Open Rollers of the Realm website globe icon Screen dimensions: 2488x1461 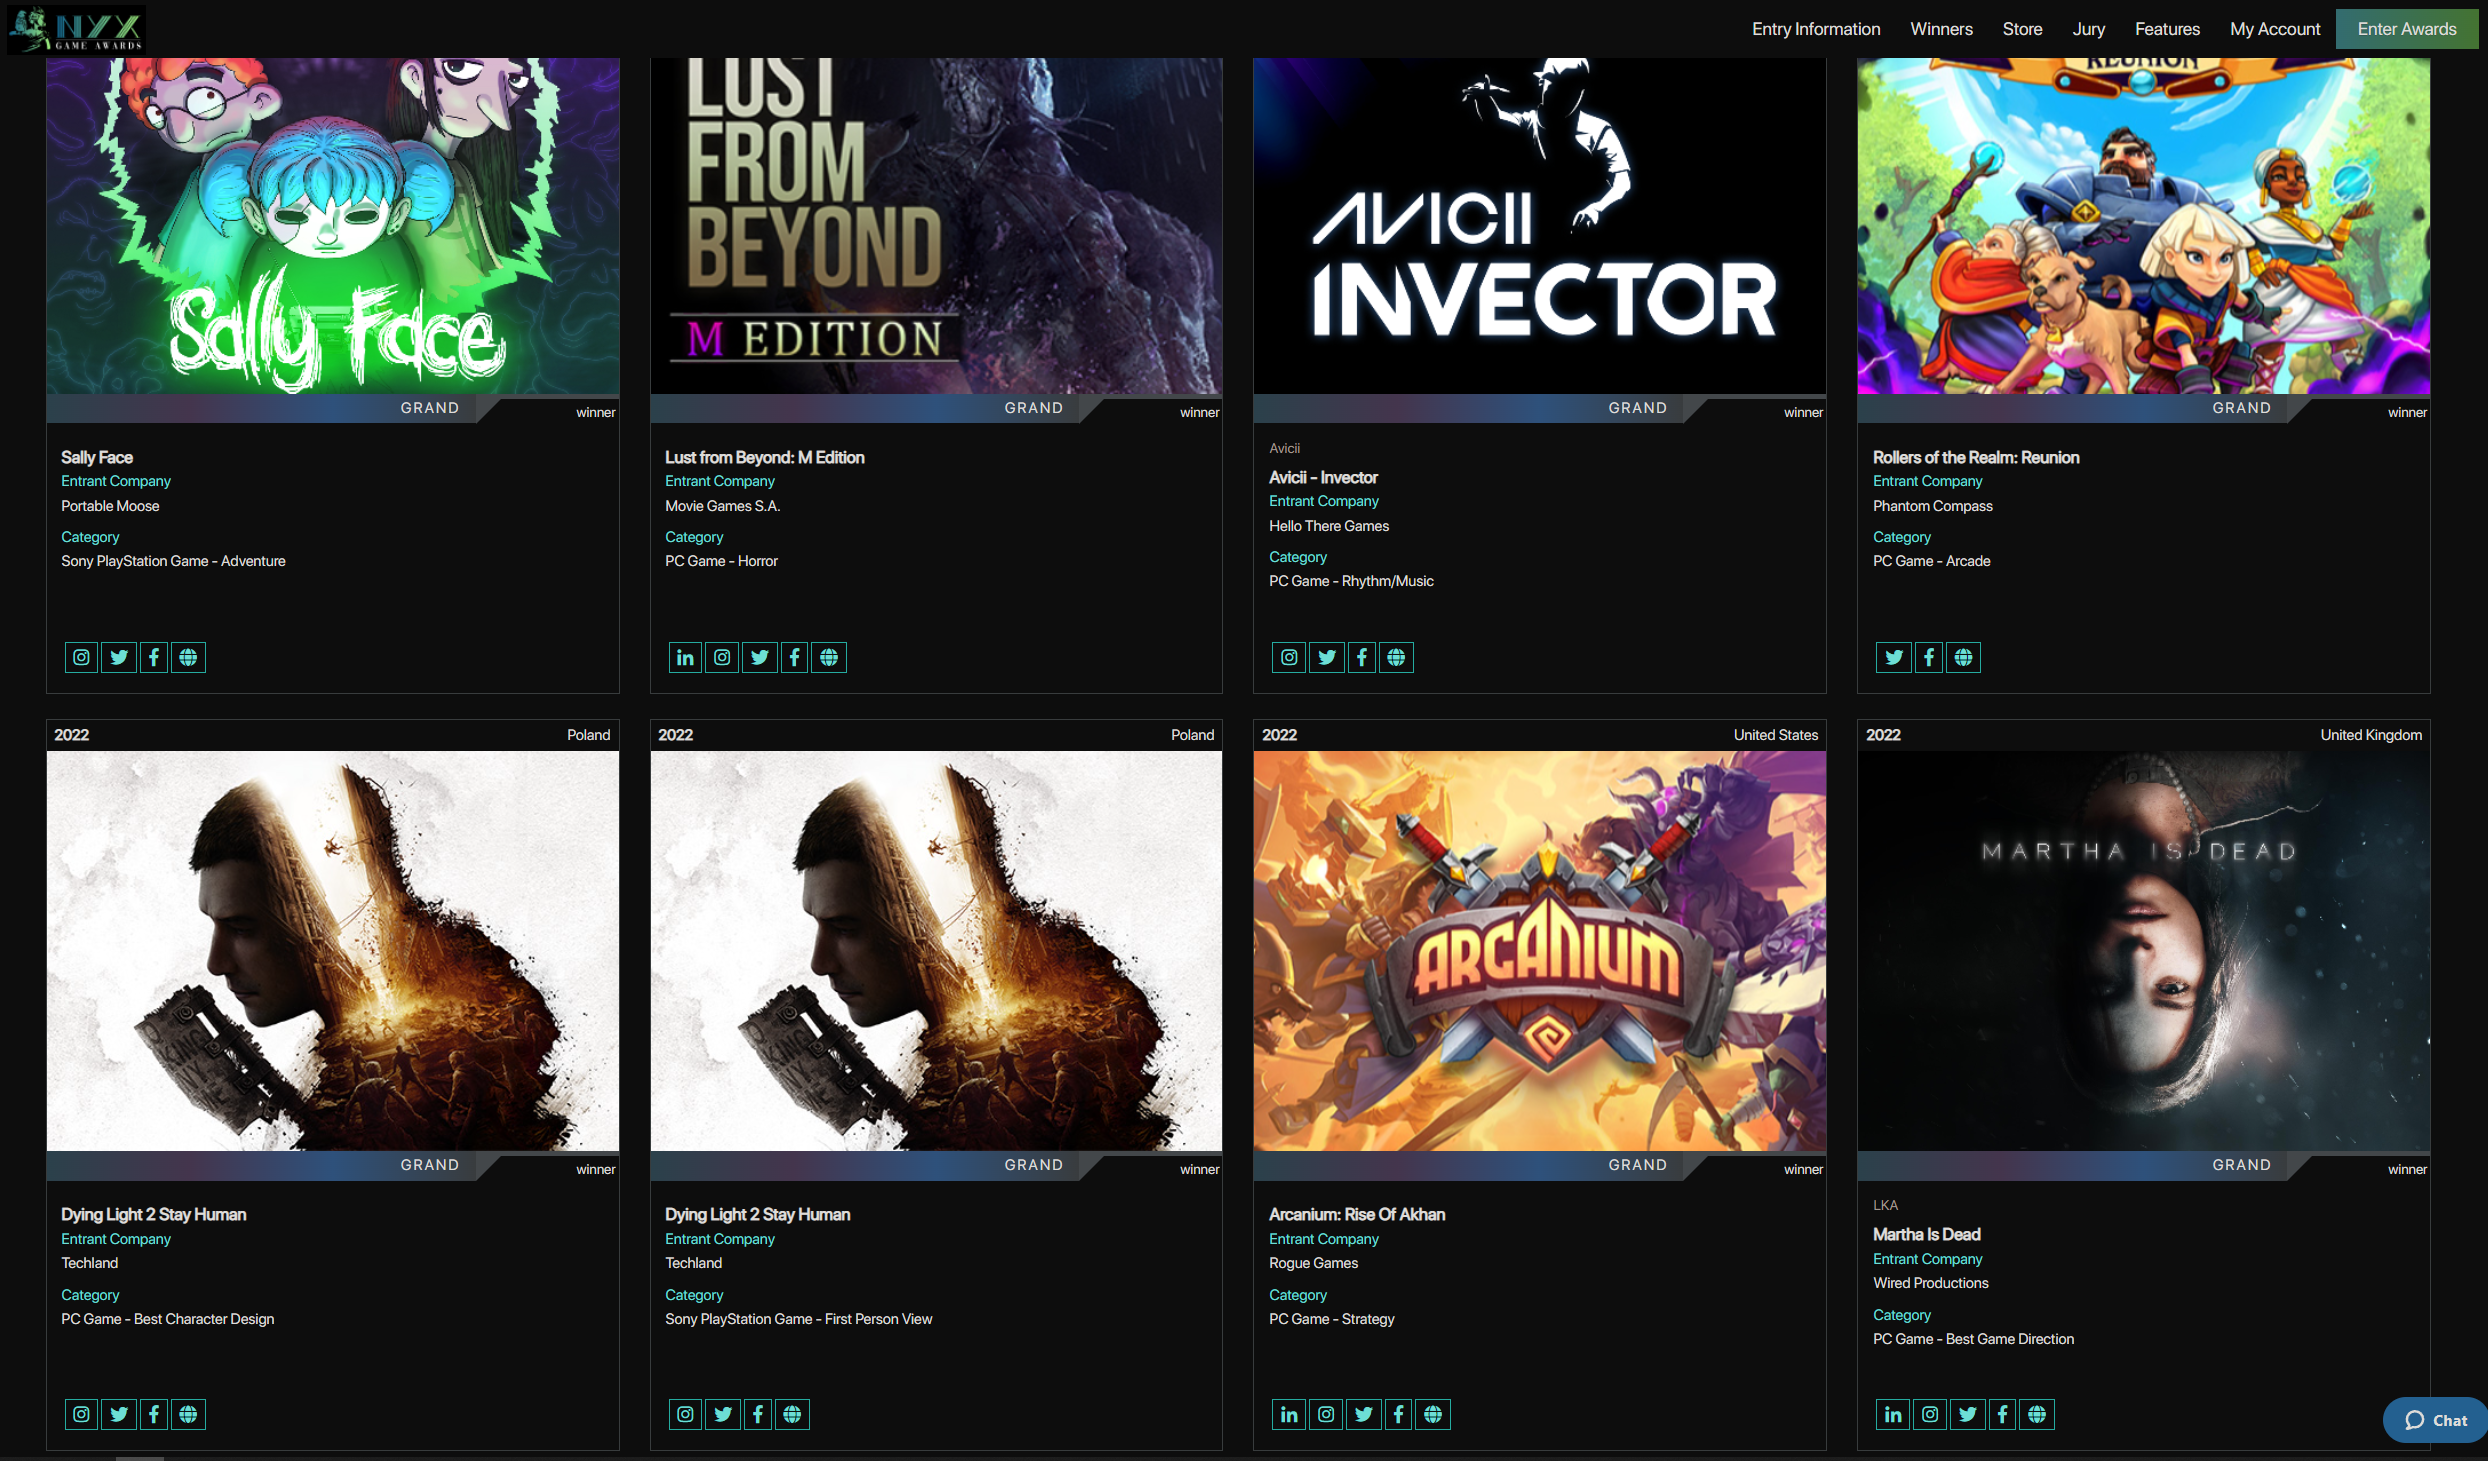(x=1964, y=657)
